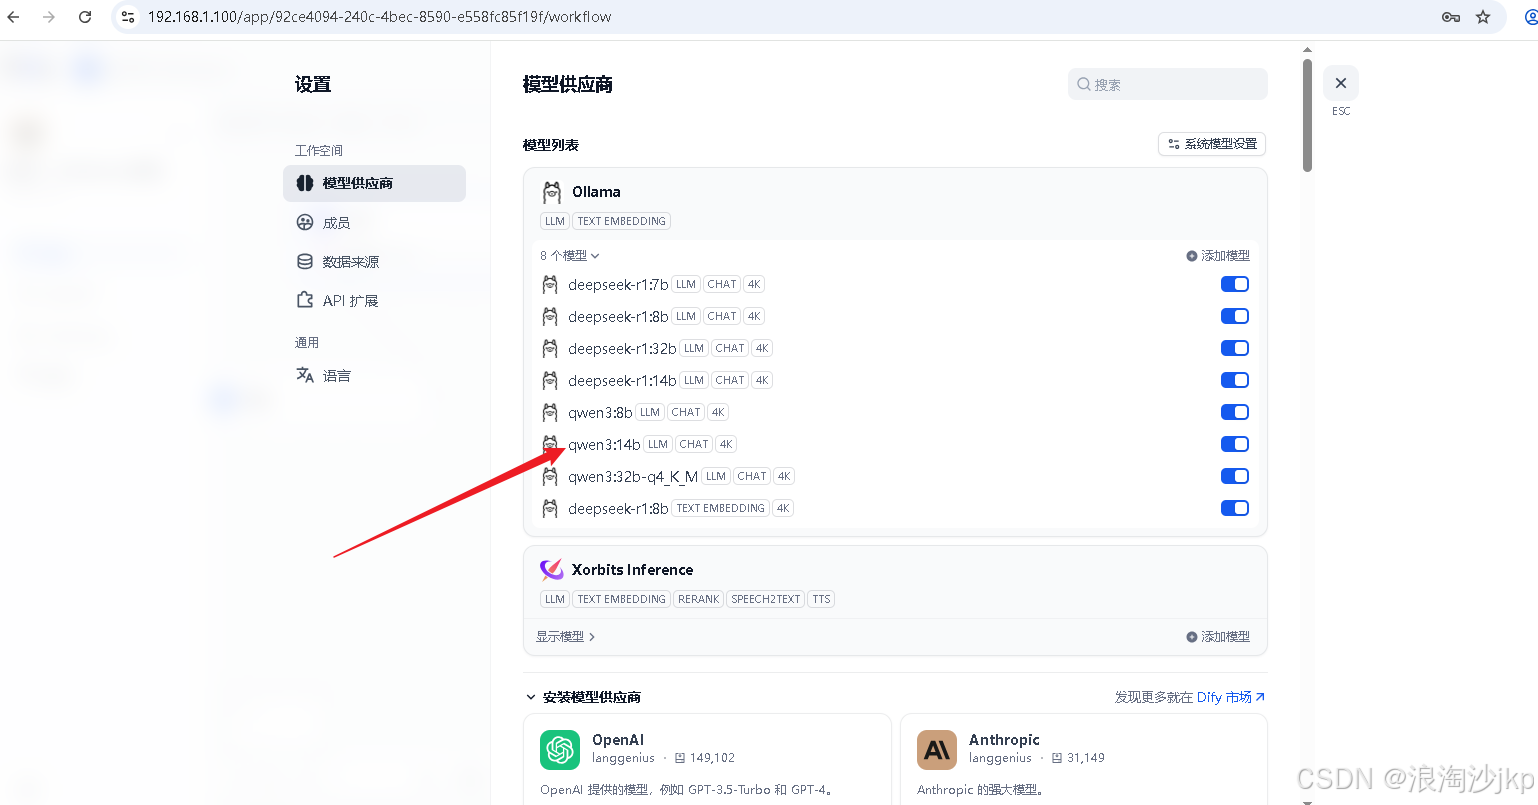
Task: Open 系统模型设置 button
Action: (1212, 144)
